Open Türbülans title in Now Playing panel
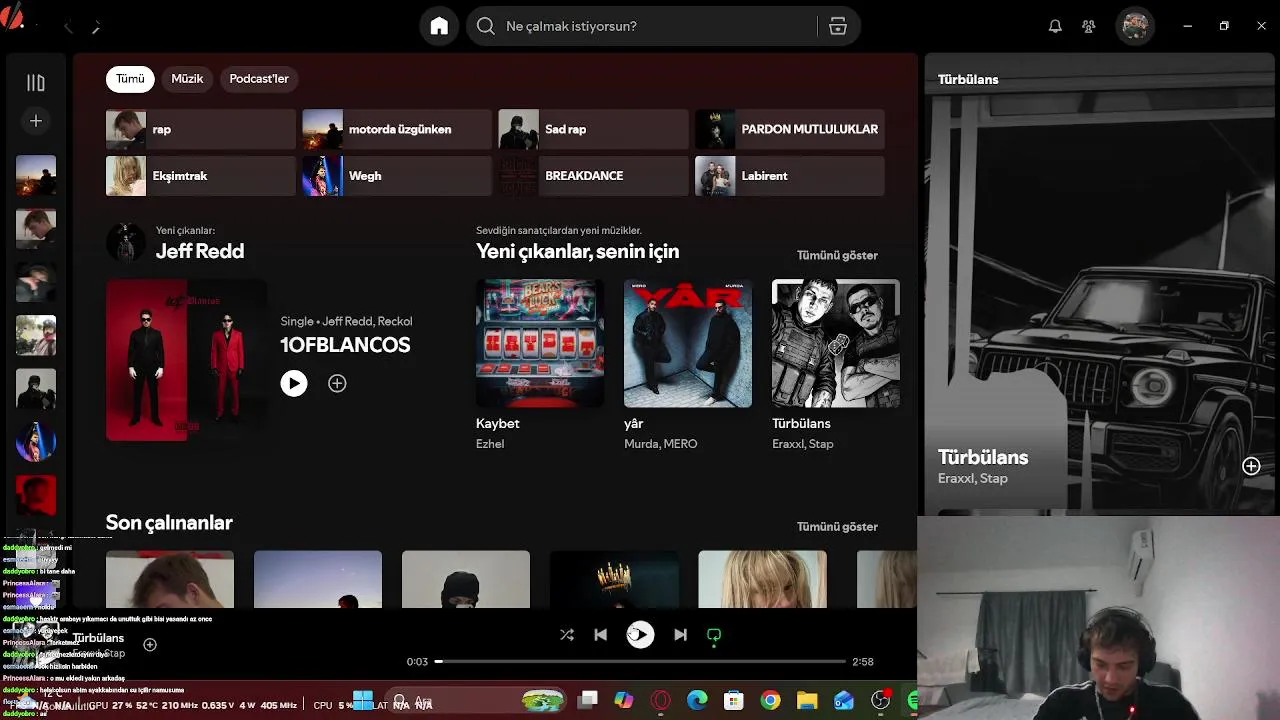This screenshot has height=720, width=1280. click(983, 457)
